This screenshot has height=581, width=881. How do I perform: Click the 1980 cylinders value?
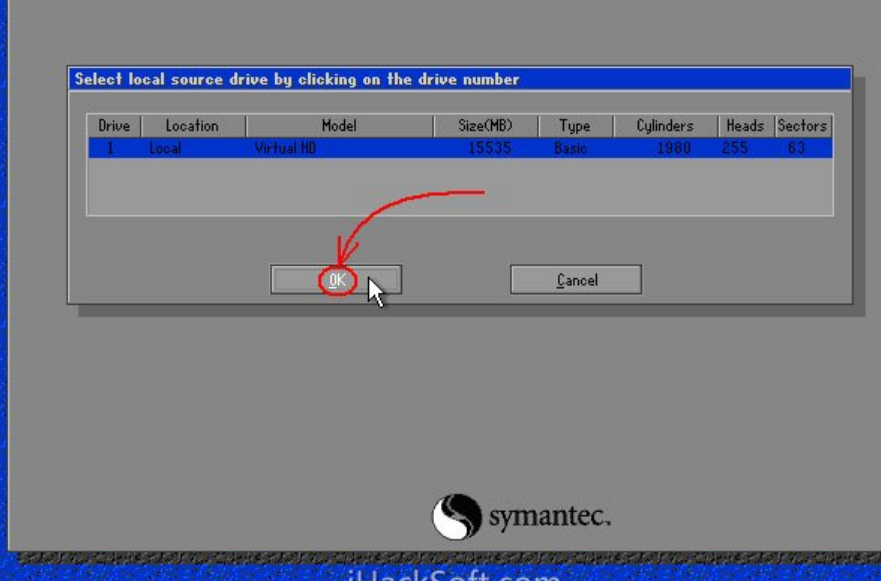[673, 148]
